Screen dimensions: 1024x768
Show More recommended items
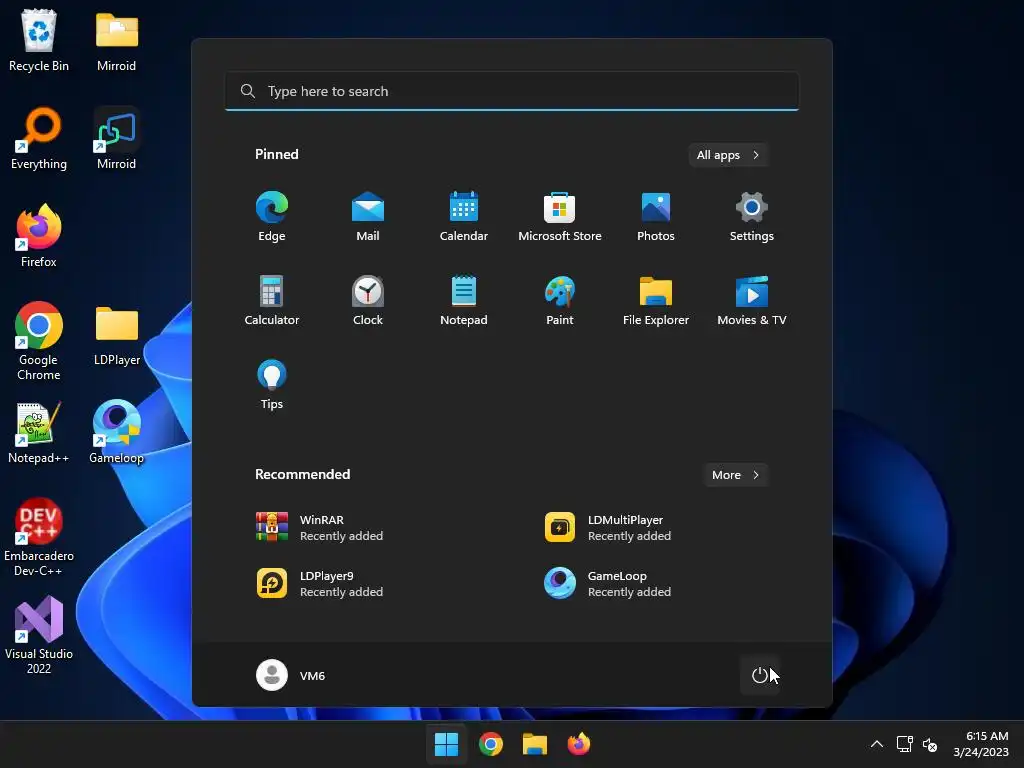(x=735, y=475)
